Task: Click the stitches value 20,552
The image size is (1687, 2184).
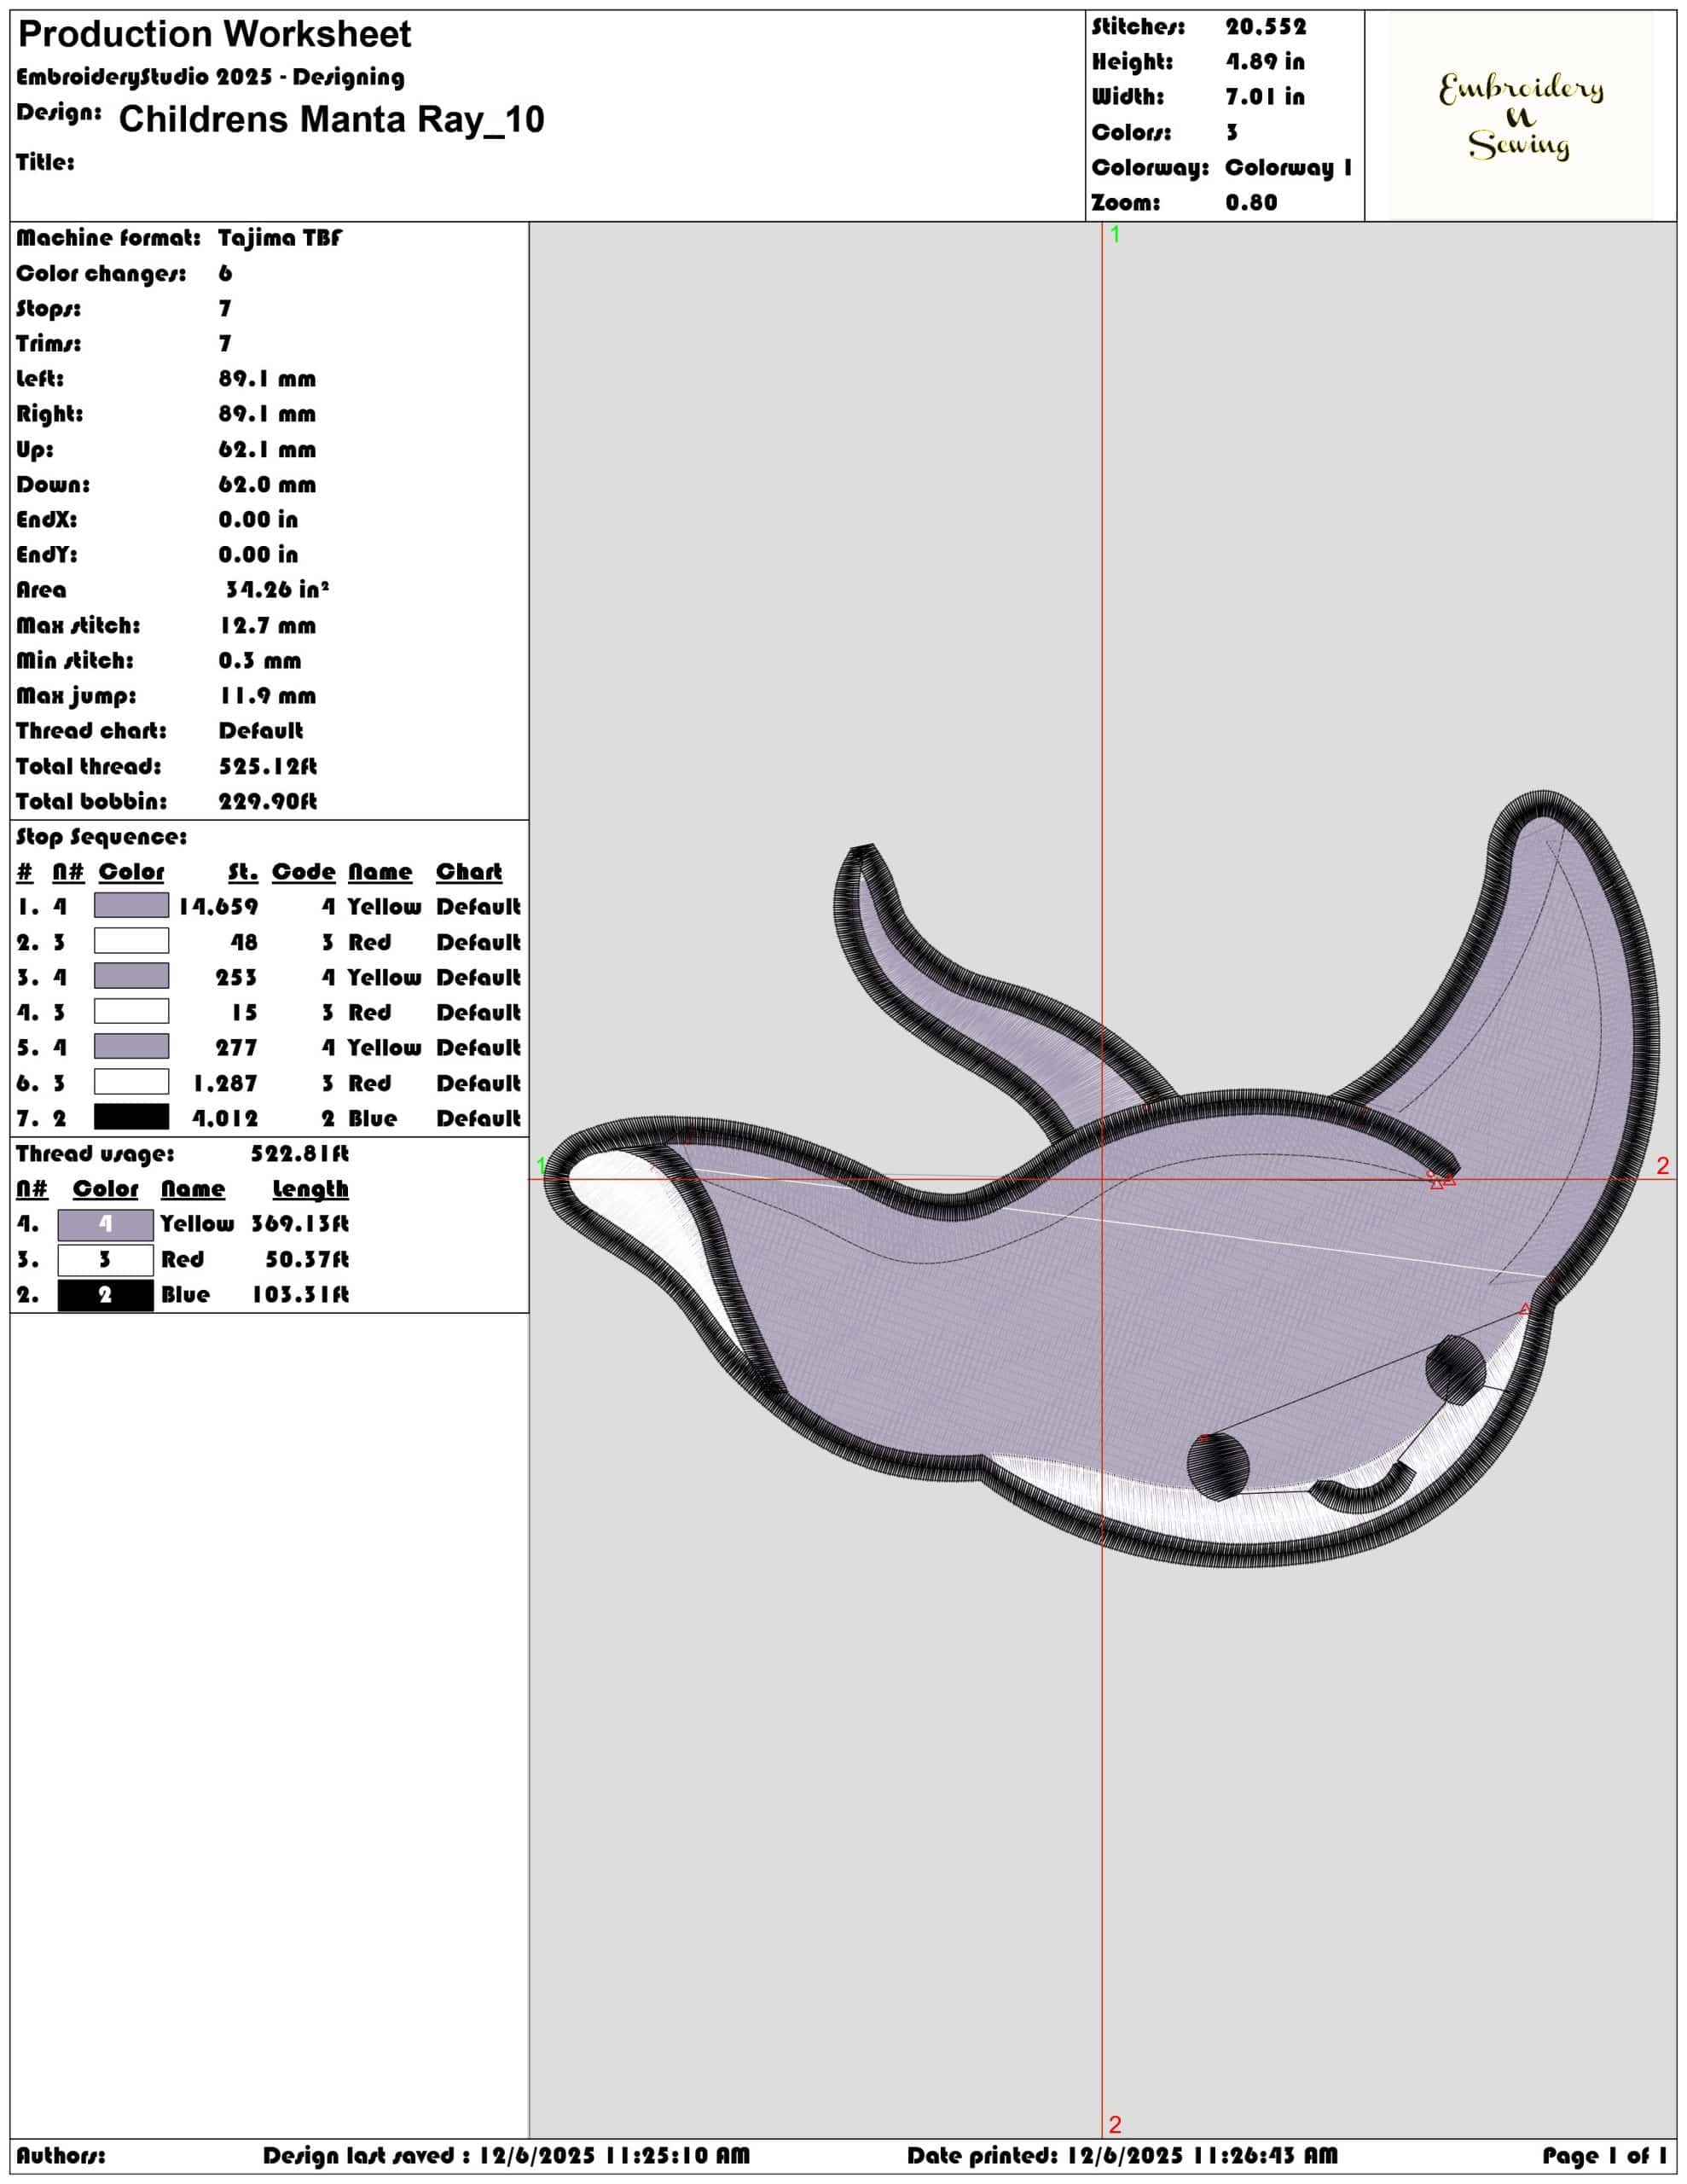Action: (1265, 27)
